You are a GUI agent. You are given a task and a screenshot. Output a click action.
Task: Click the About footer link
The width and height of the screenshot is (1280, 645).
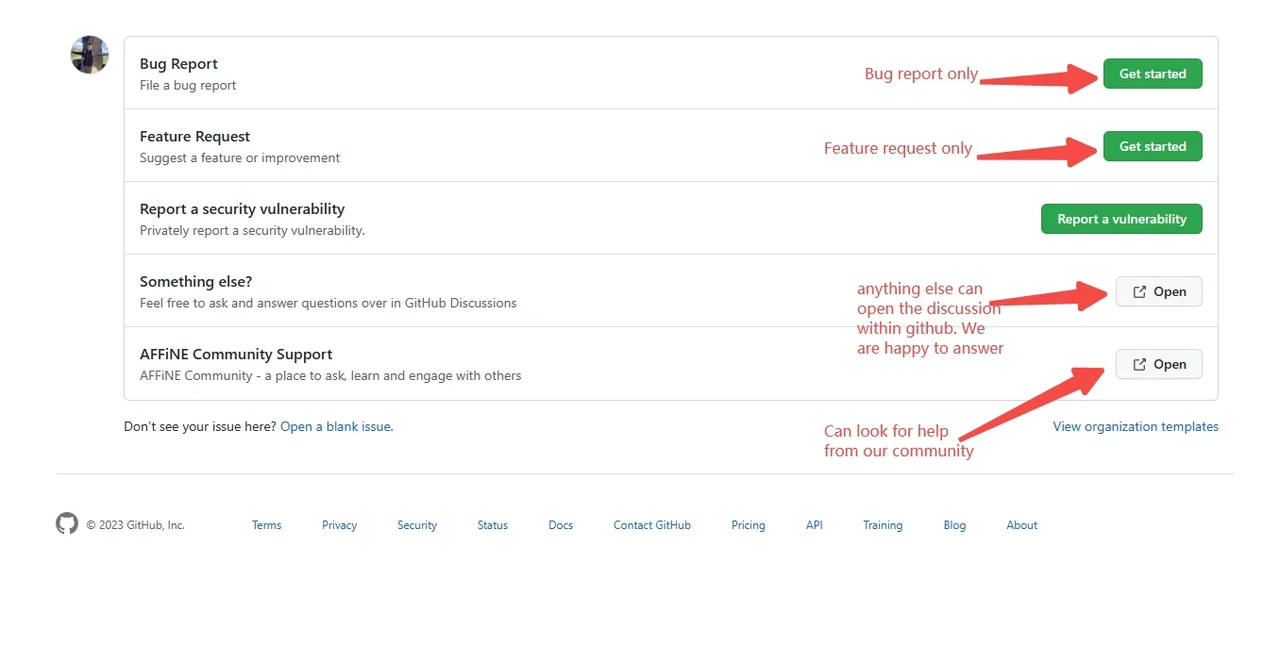(1022, 525)
